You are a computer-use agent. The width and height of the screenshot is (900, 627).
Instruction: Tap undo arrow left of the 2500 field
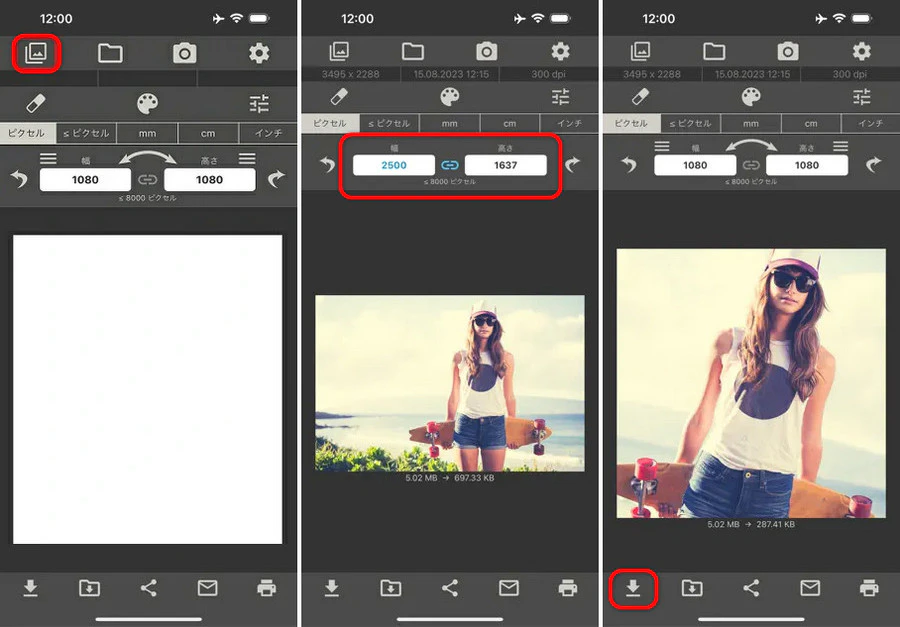click(x=327, y=165)
